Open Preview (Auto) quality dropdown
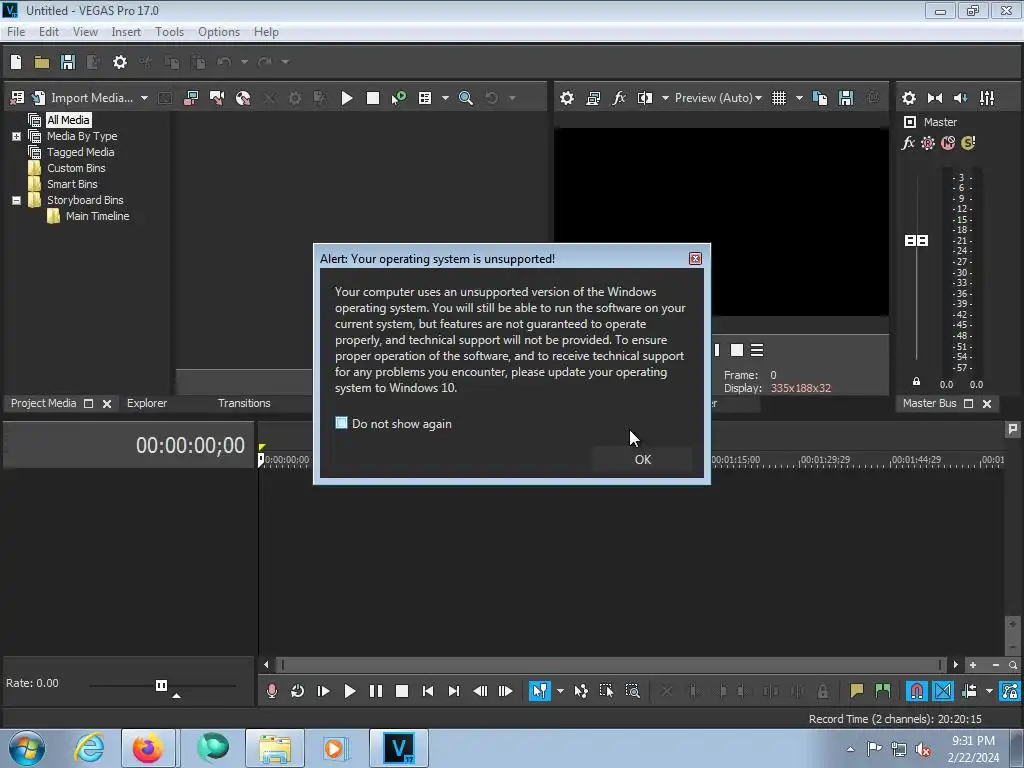This screenshot has height=768, width=1024. pyautogui.click(x=718, y=98)
